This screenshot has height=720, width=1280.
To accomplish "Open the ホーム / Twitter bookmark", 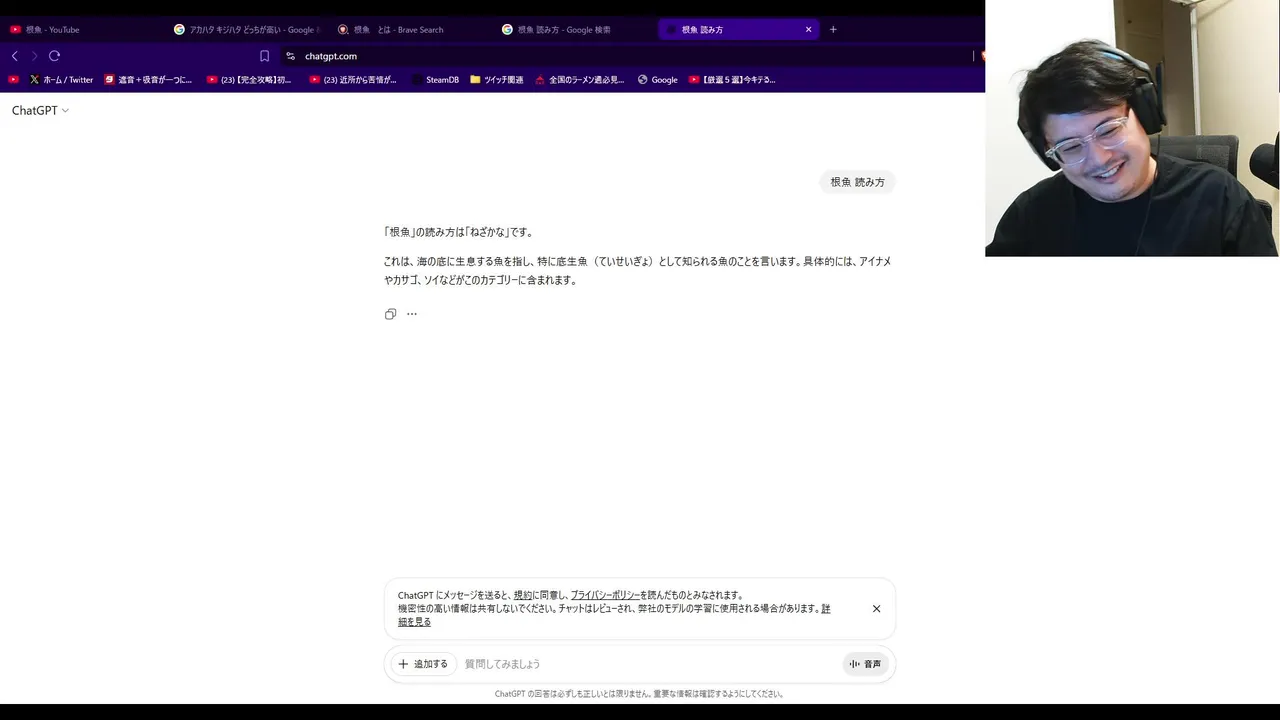I will [x=61, y=79].
